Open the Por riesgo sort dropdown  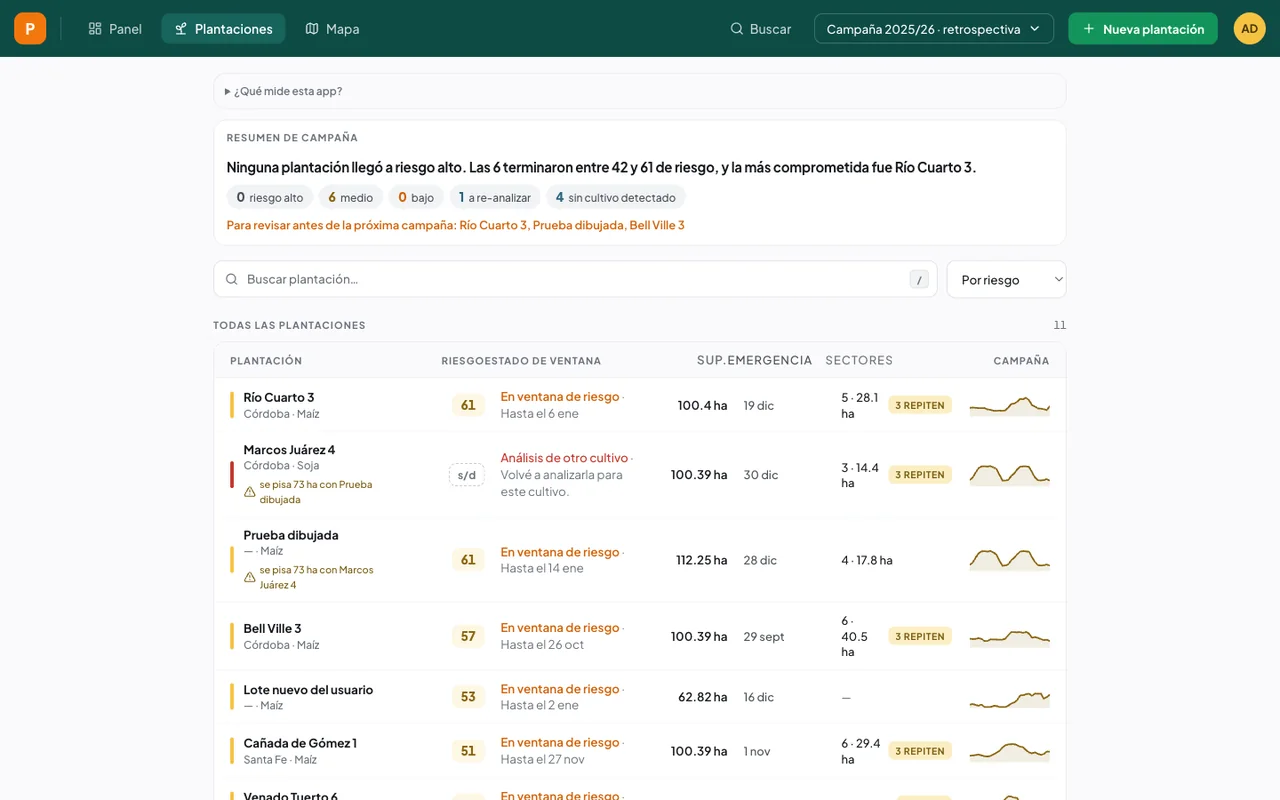[1006, 280]
